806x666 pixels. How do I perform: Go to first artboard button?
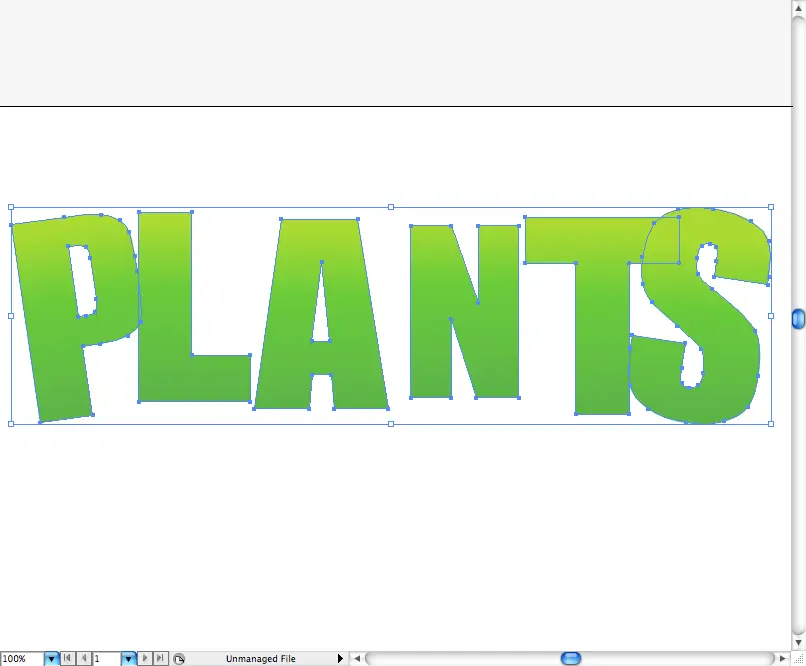pos(67,658)
